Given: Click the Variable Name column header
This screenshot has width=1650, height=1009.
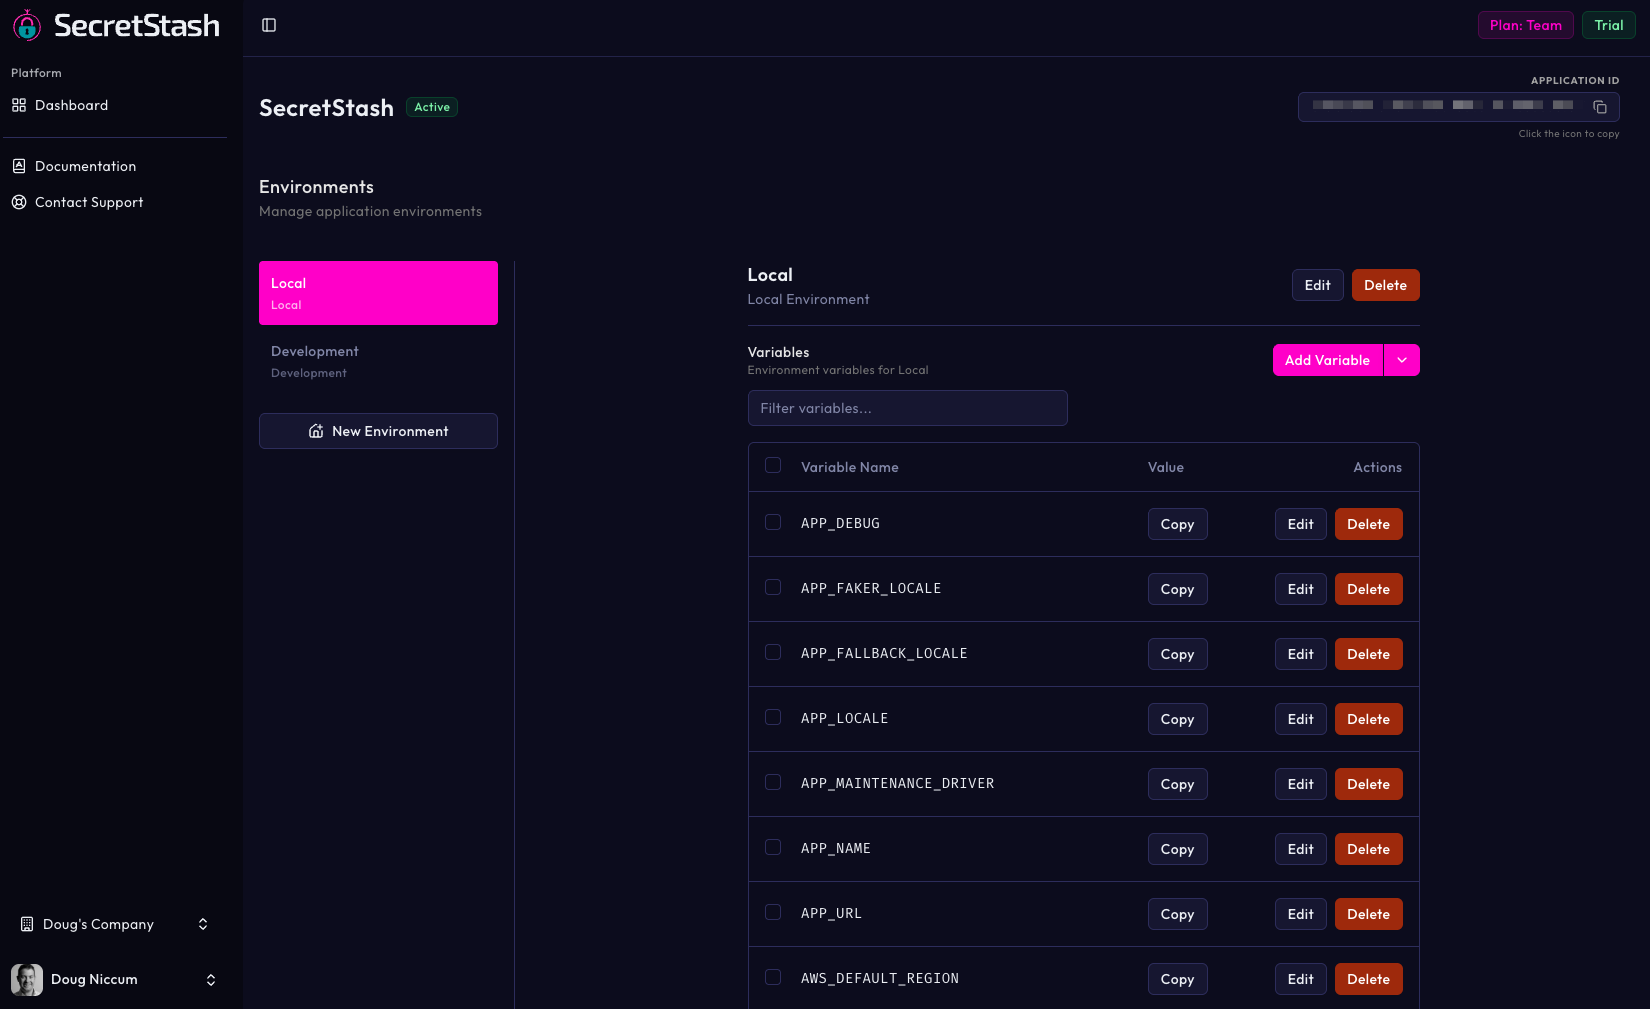Looking at the screenshot, I should pyautogui.click(x=850, y=467).
